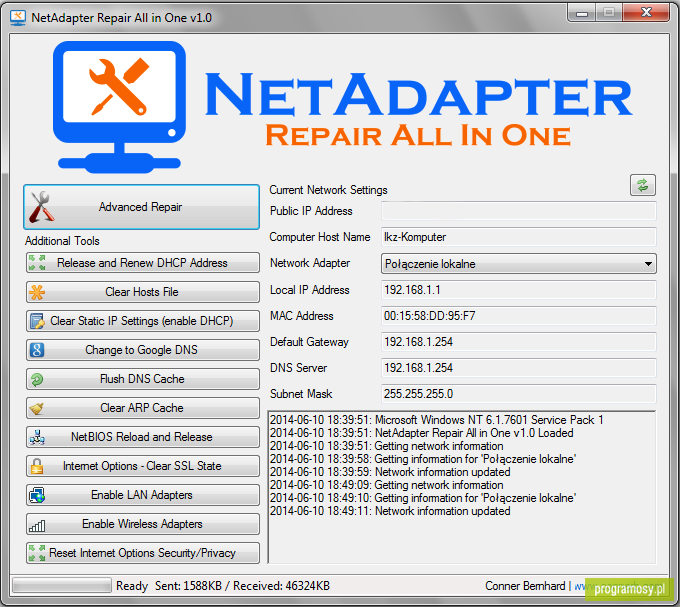Click Enable LAN Adapters button
Viewport: 680px width, 607px height.
click(x=143, y=495)
